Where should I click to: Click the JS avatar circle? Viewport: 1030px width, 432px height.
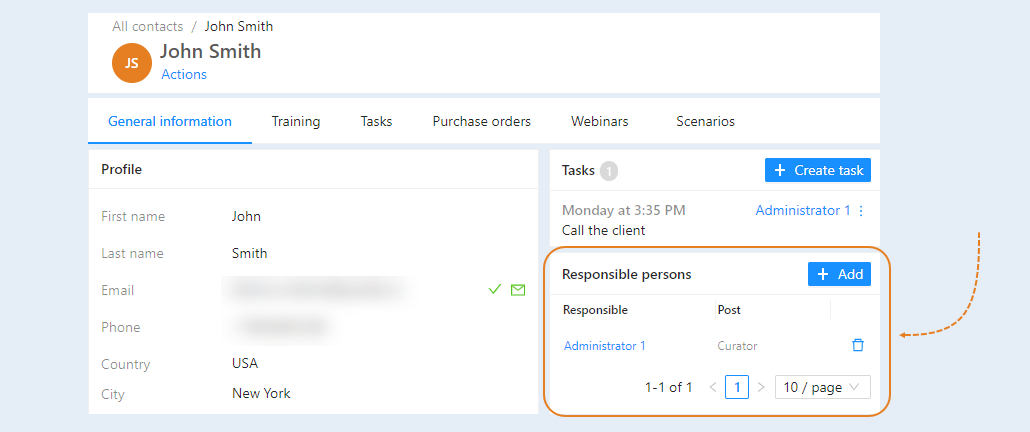132,63
